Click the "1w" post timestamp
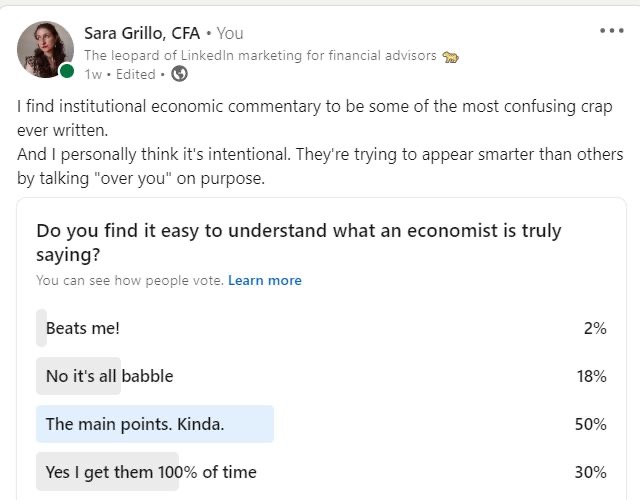Image resolution: width=640 pixels, height=500 pixels. point(93,74)
